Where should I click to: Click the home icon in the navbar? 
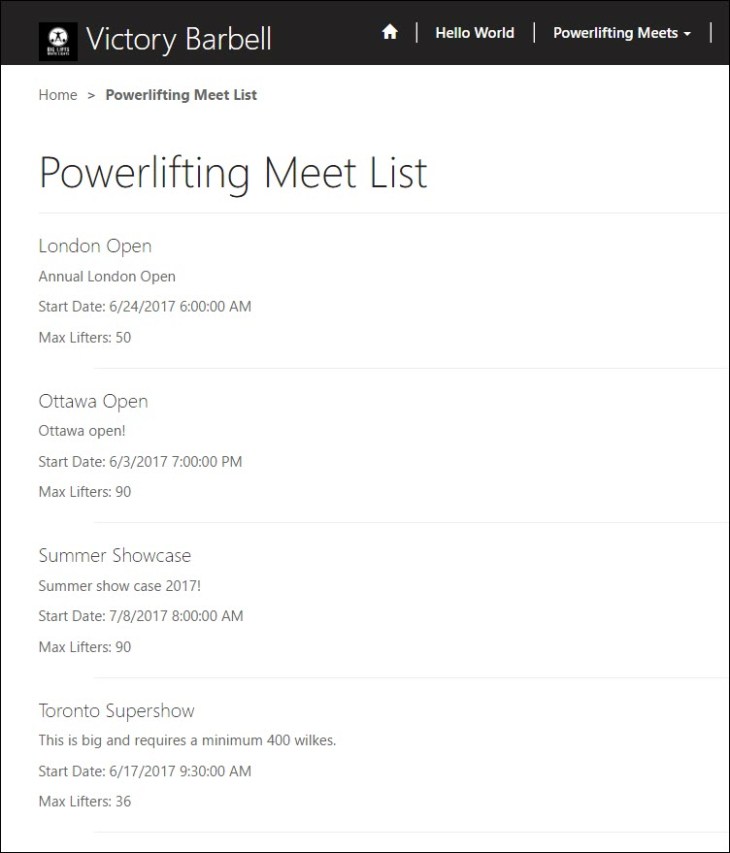[389, 31]
